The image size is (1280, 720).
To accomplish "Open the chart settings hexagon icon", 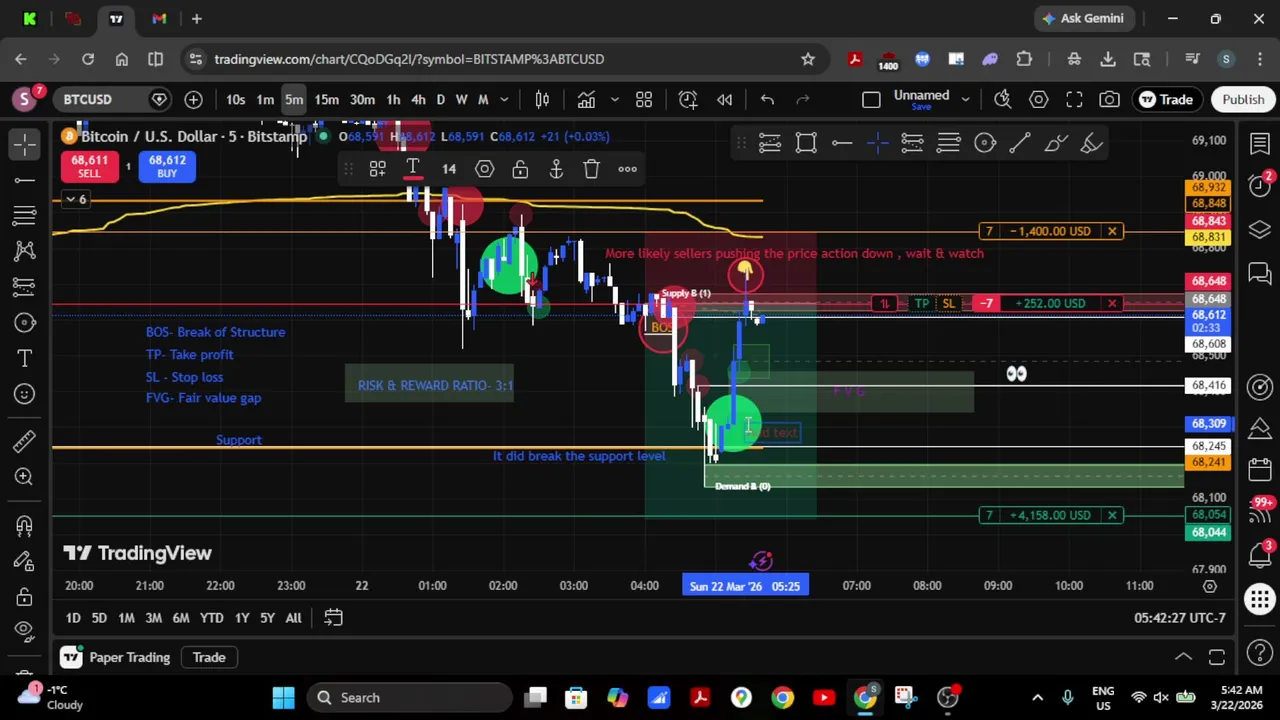I will click(1038, 99).
